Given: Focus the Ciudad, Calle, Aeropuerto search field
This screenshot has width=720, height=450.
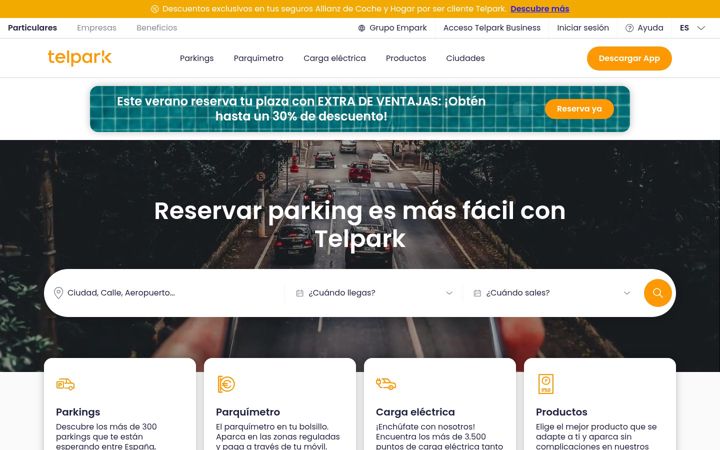Looking at the screenshot, I should pyautogui.click(x=168, y=293).
